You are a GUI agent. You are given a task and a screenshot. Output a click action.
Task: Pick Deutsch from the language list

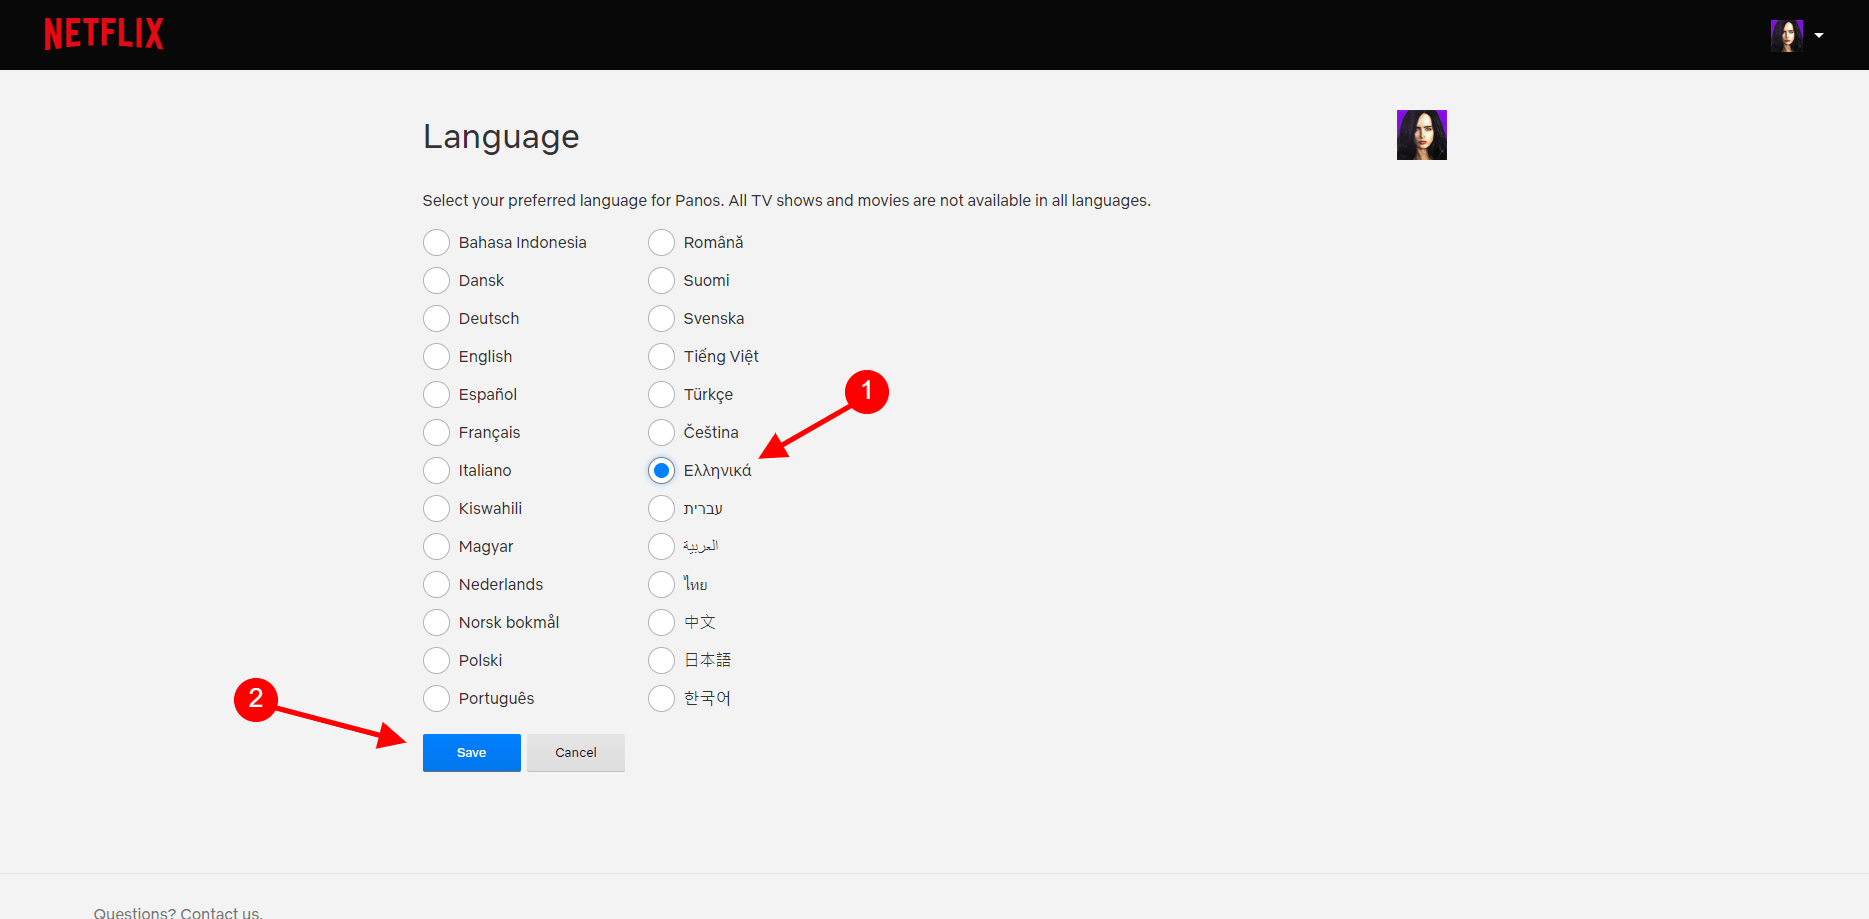pos(437,319)
